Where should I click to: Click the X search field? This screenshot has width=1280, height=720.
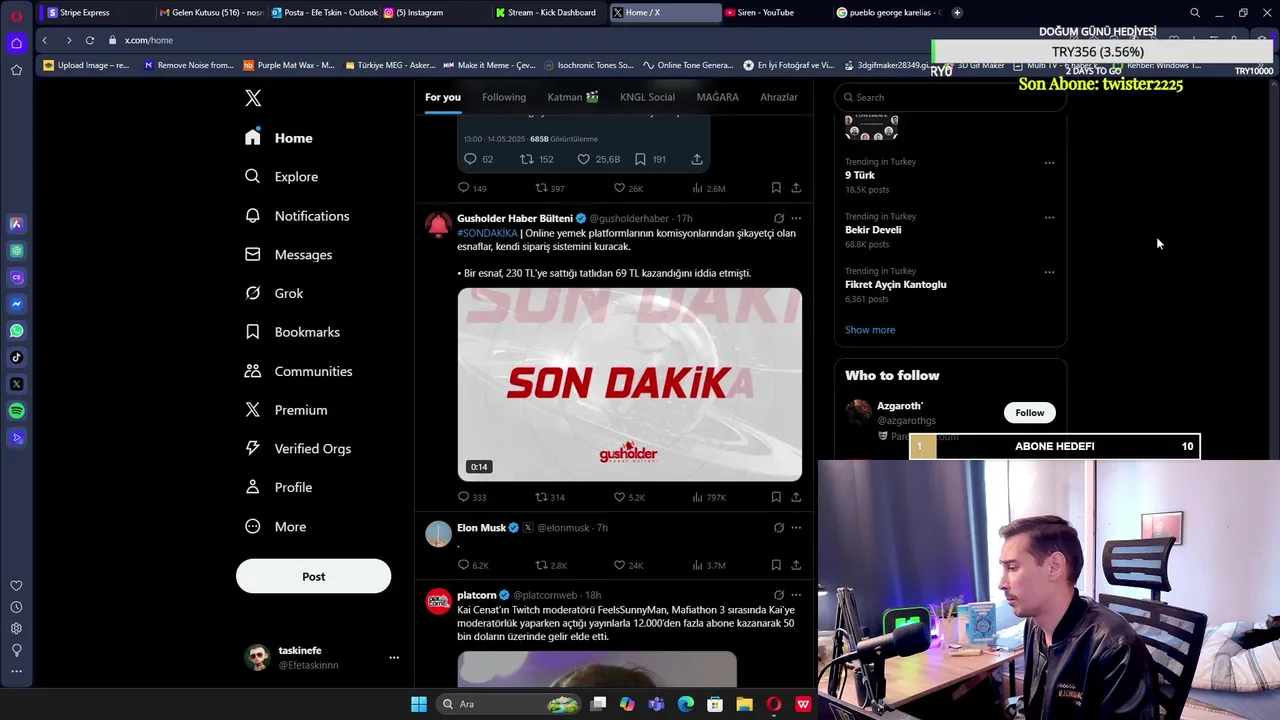(x=950, y=97)
